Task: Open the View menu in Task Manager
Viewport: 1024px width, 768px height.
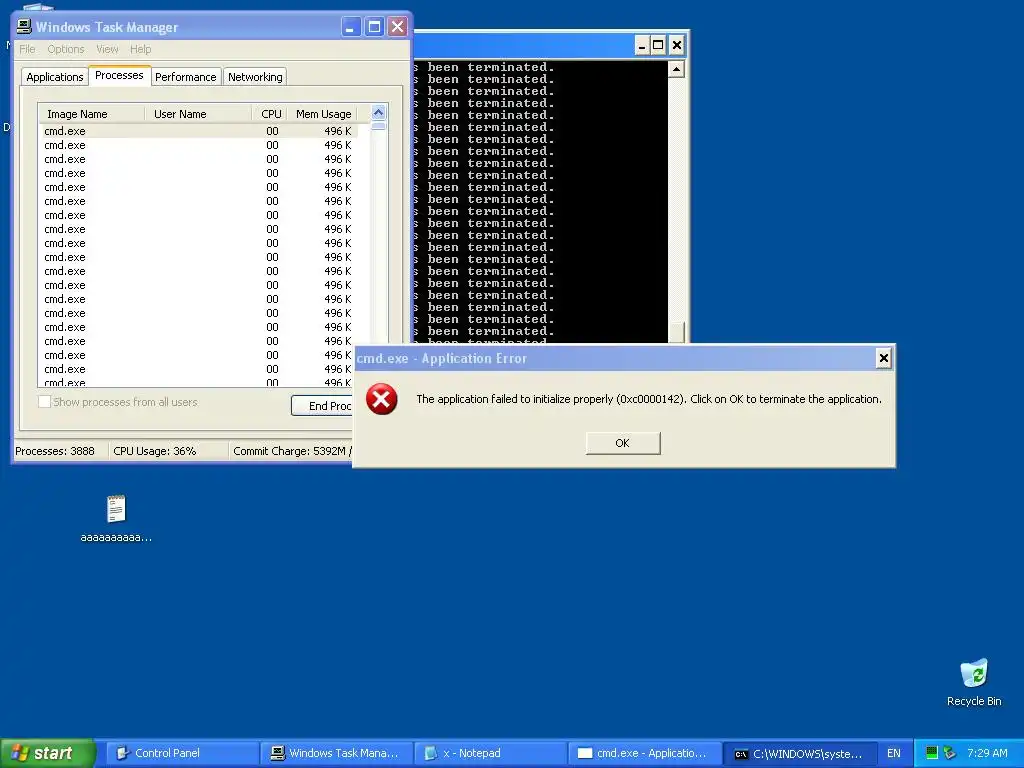Action: 107,49
